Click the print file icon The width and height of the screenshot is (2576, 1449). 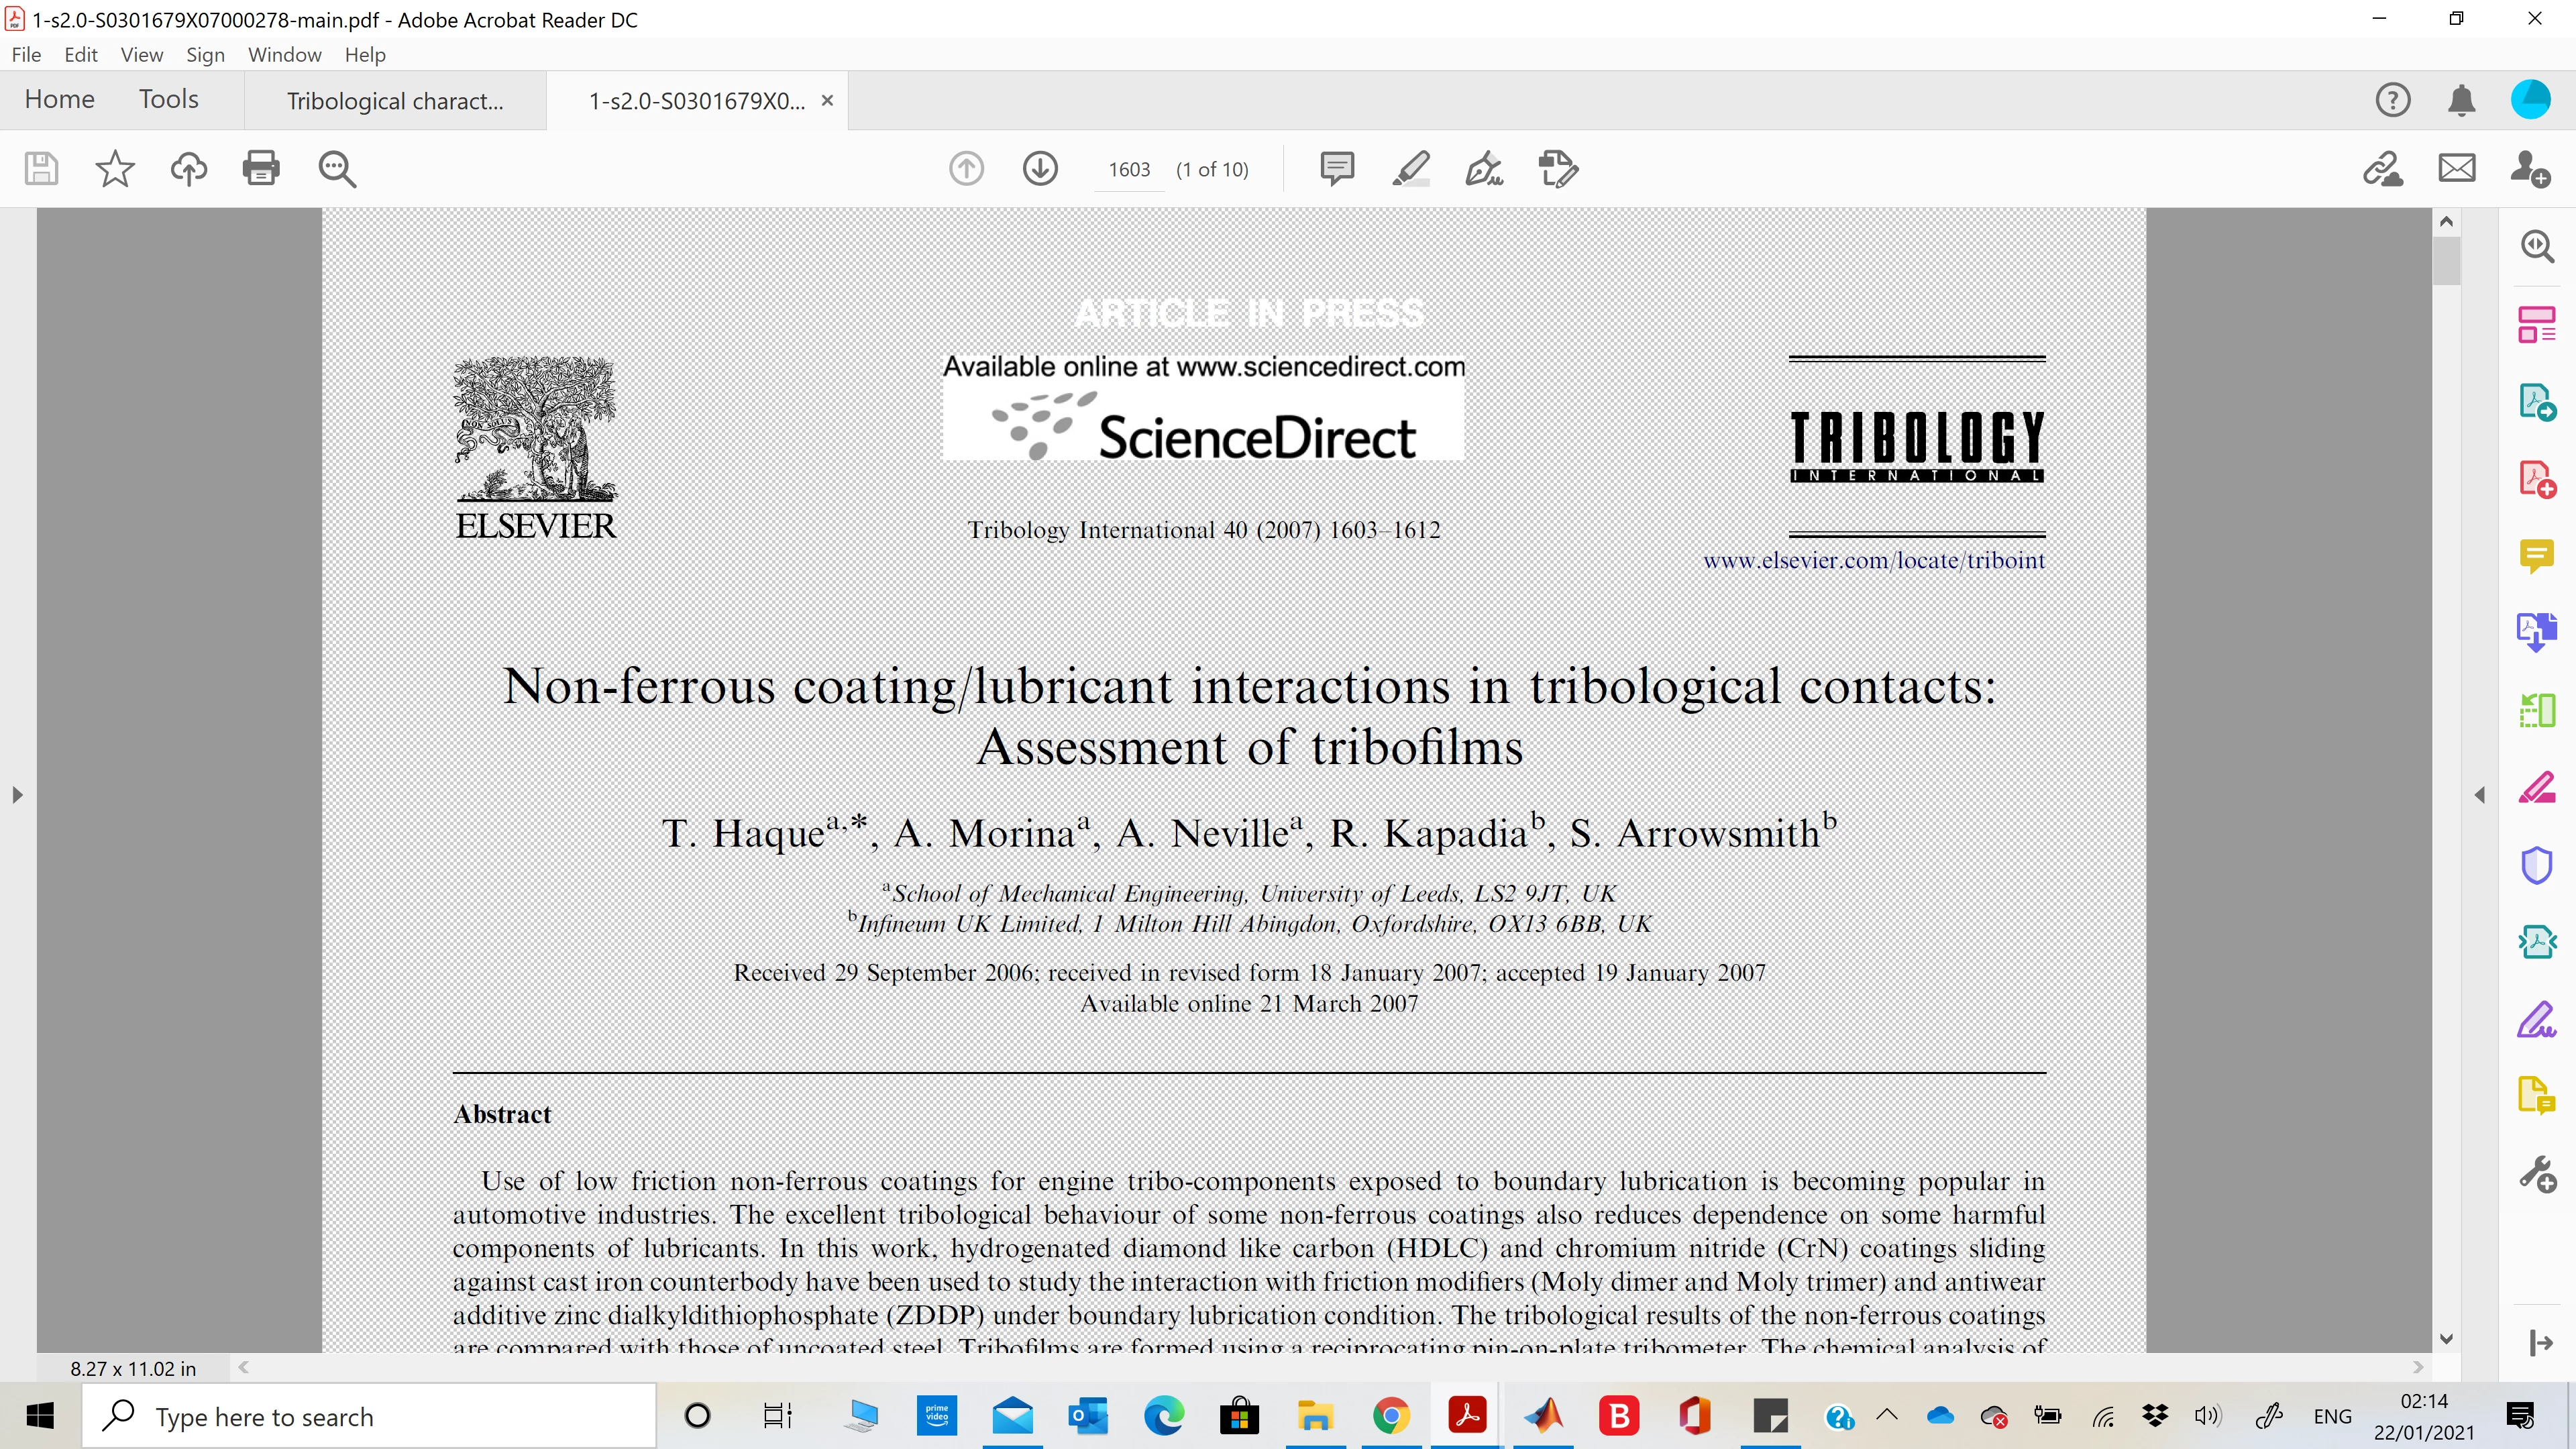click(x=261, y=168)
